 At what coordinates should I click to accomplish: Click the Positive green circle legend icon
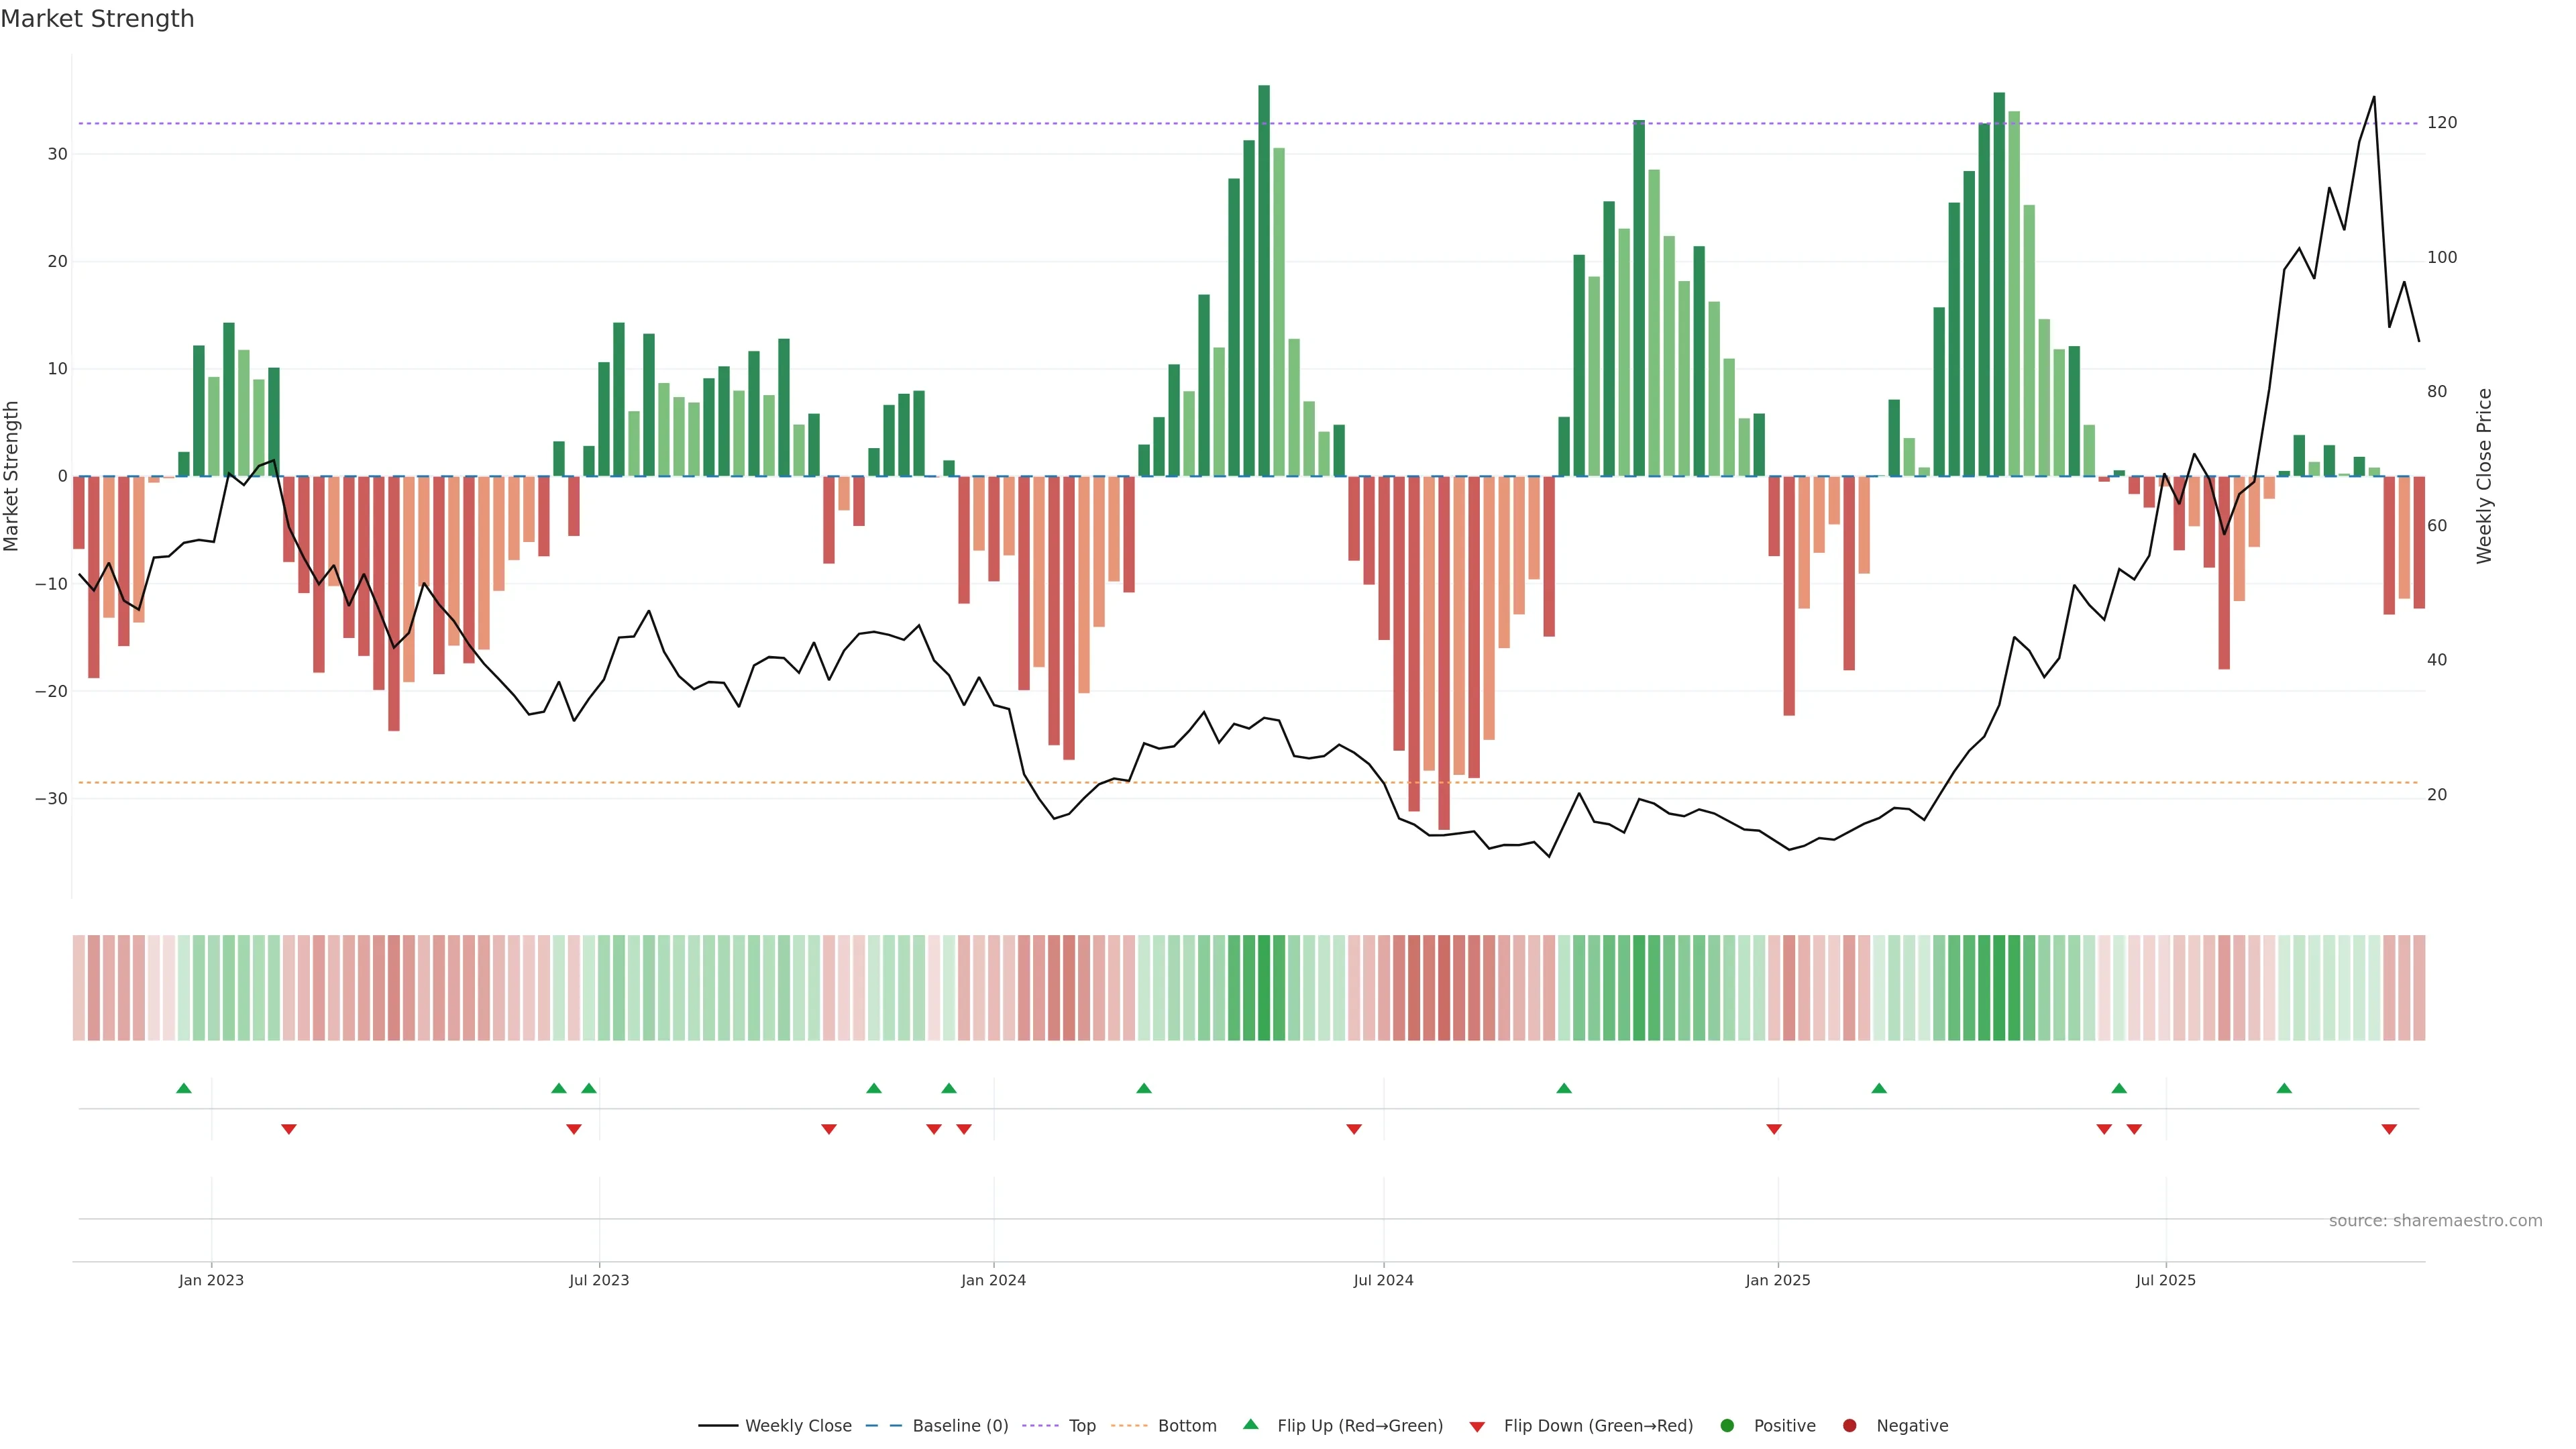1727,1425
